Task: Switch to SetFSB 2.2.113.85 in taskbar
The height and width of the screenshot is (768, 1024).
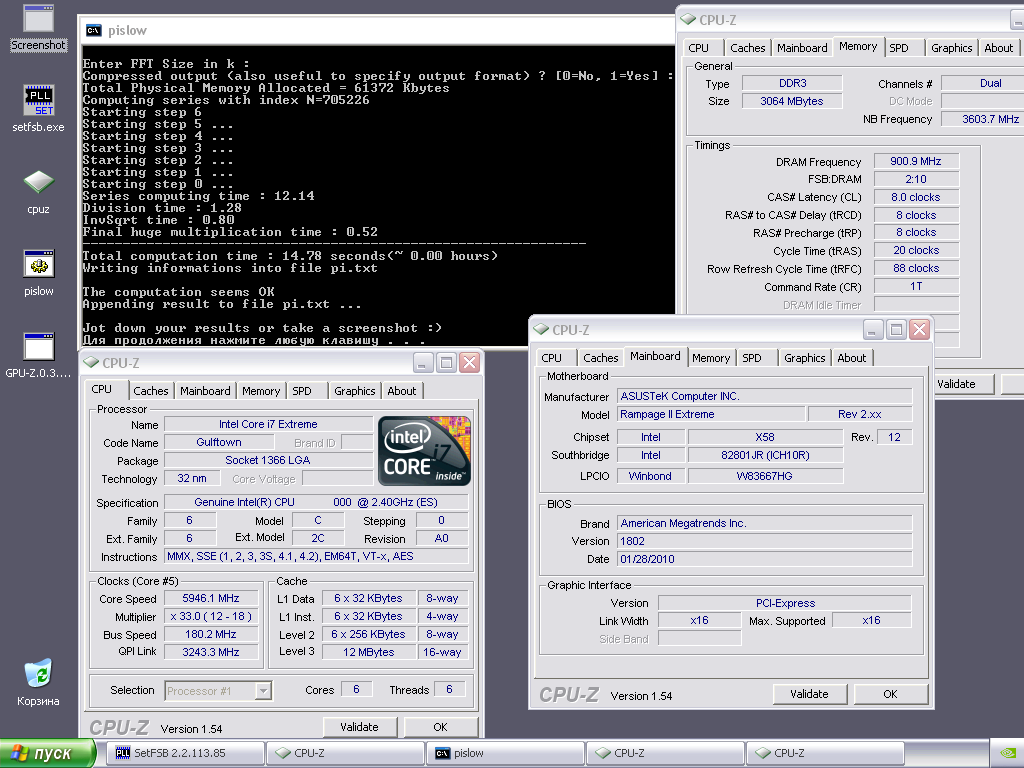Action: [x=187, y=753]
